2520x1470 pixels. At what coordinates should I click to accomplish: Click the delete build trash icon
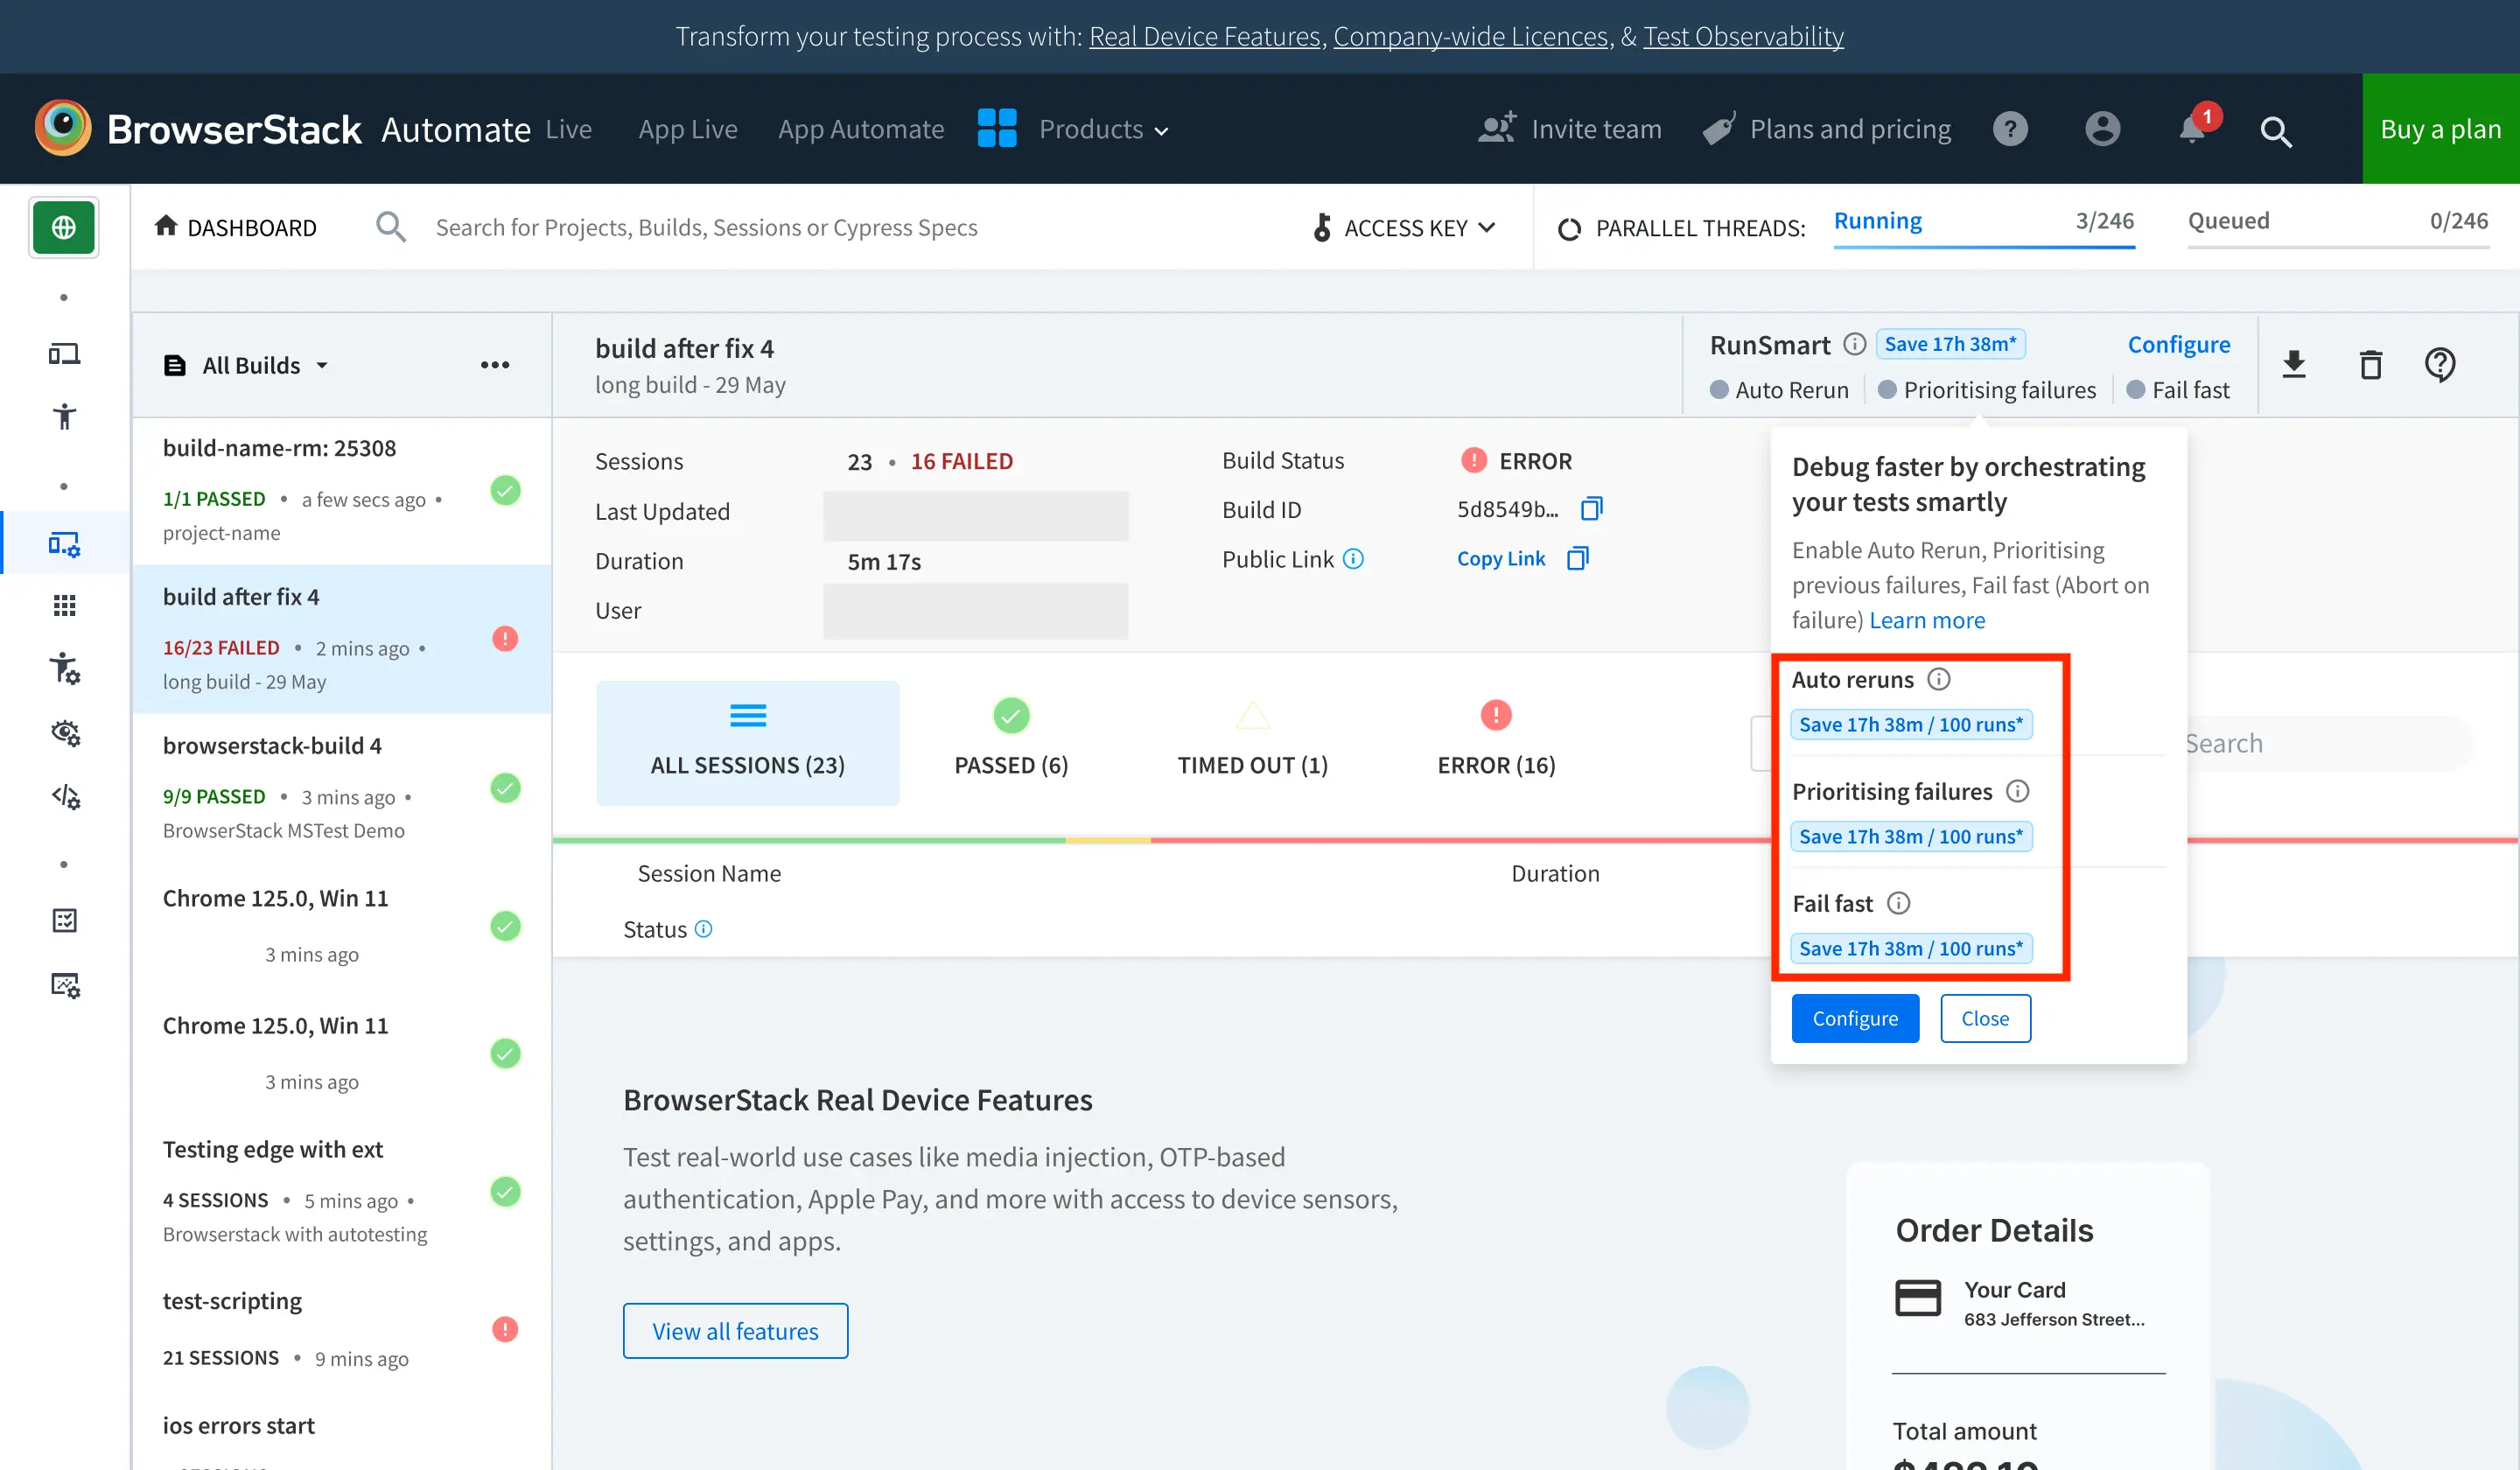(2370, 365)
